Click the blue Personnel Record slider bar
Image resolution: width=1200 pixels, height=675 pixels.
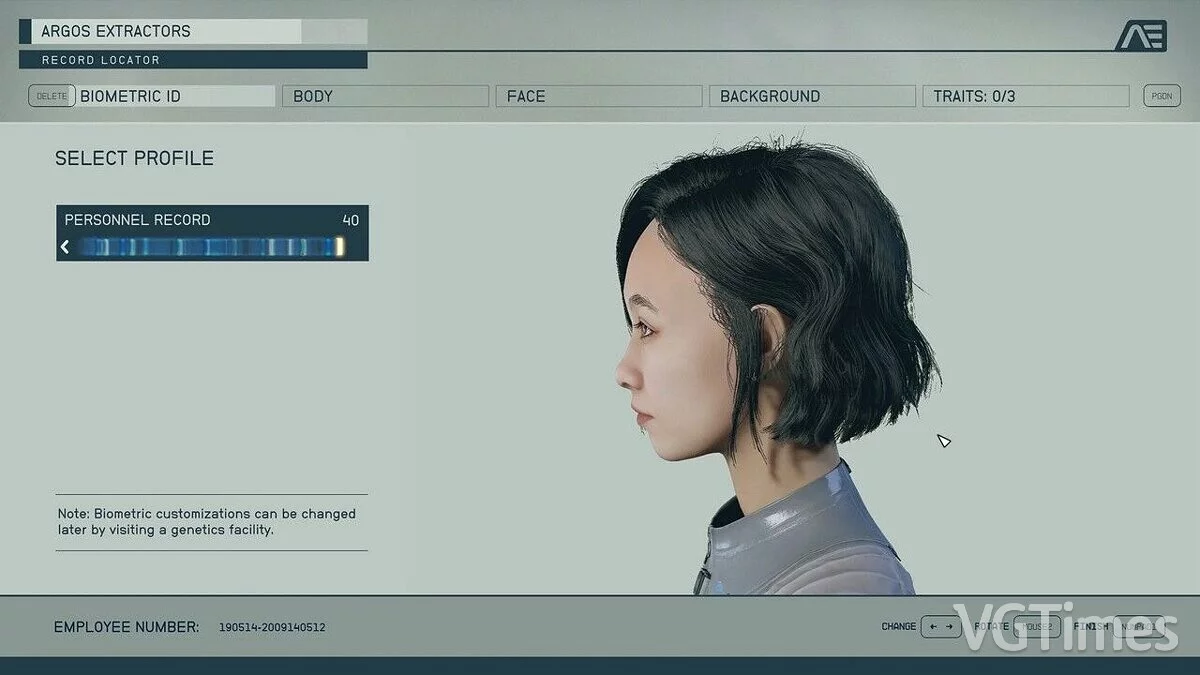210,246
